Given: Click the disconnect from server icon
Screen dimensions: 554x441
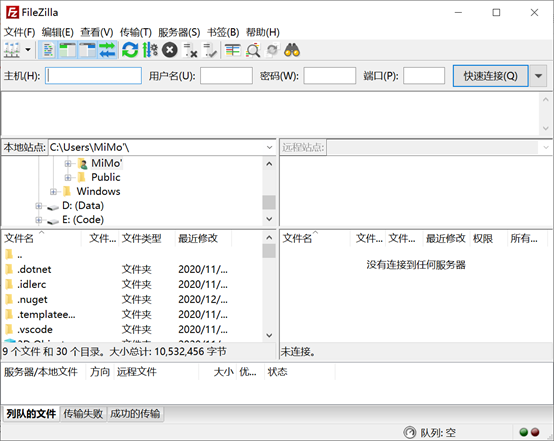Looking at the screenshot, I should (190, 50).
